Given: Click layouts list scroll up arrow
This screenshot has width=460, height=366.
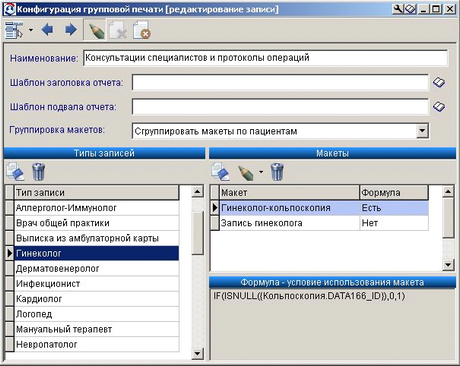Looking at the screenshot, I should [x=448, y=192].
